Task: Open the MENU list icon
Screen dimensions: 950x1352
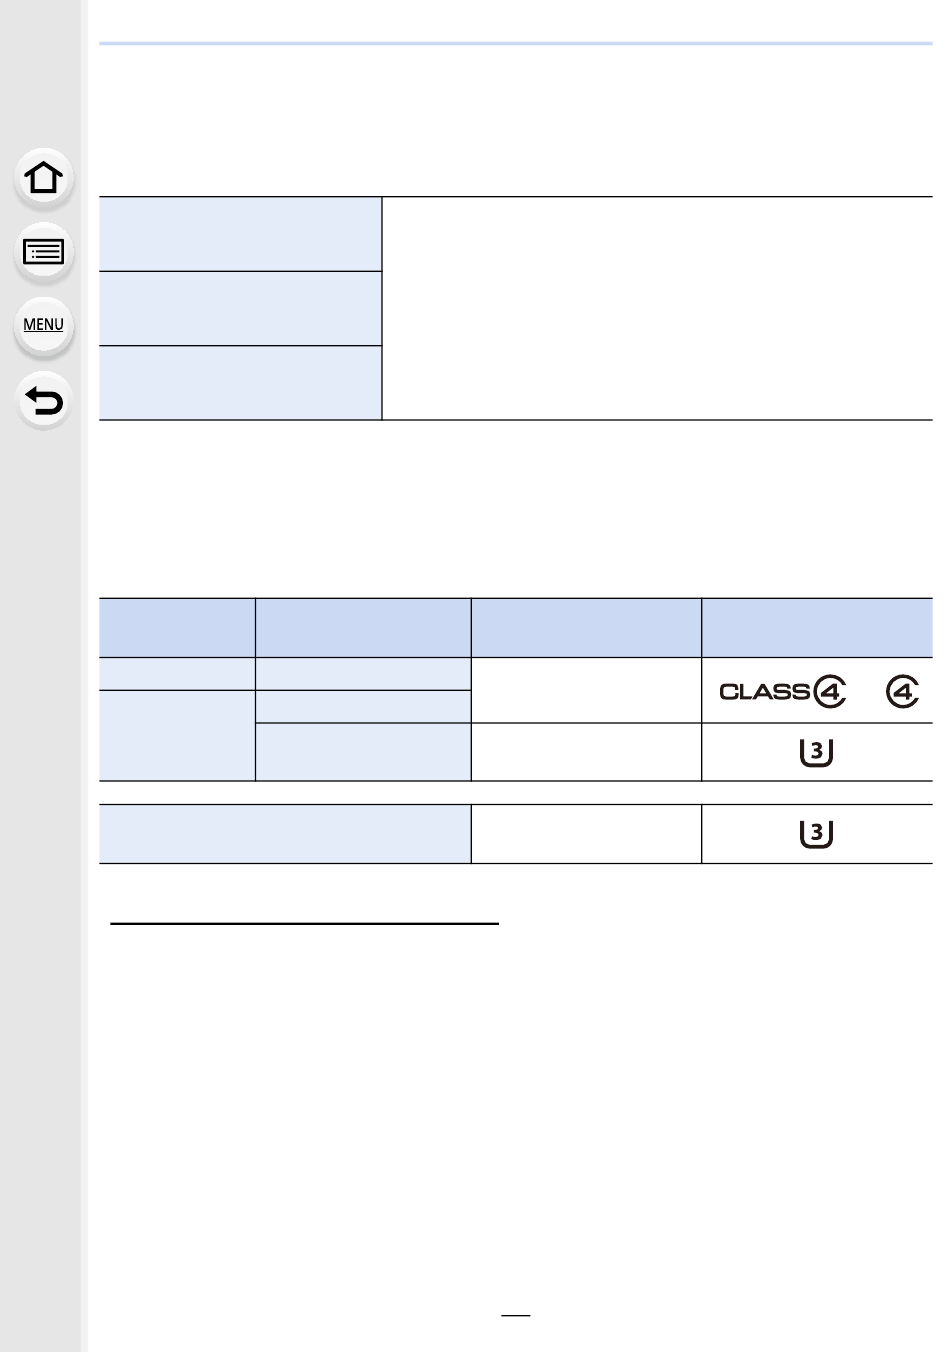Action: point(43,325)
